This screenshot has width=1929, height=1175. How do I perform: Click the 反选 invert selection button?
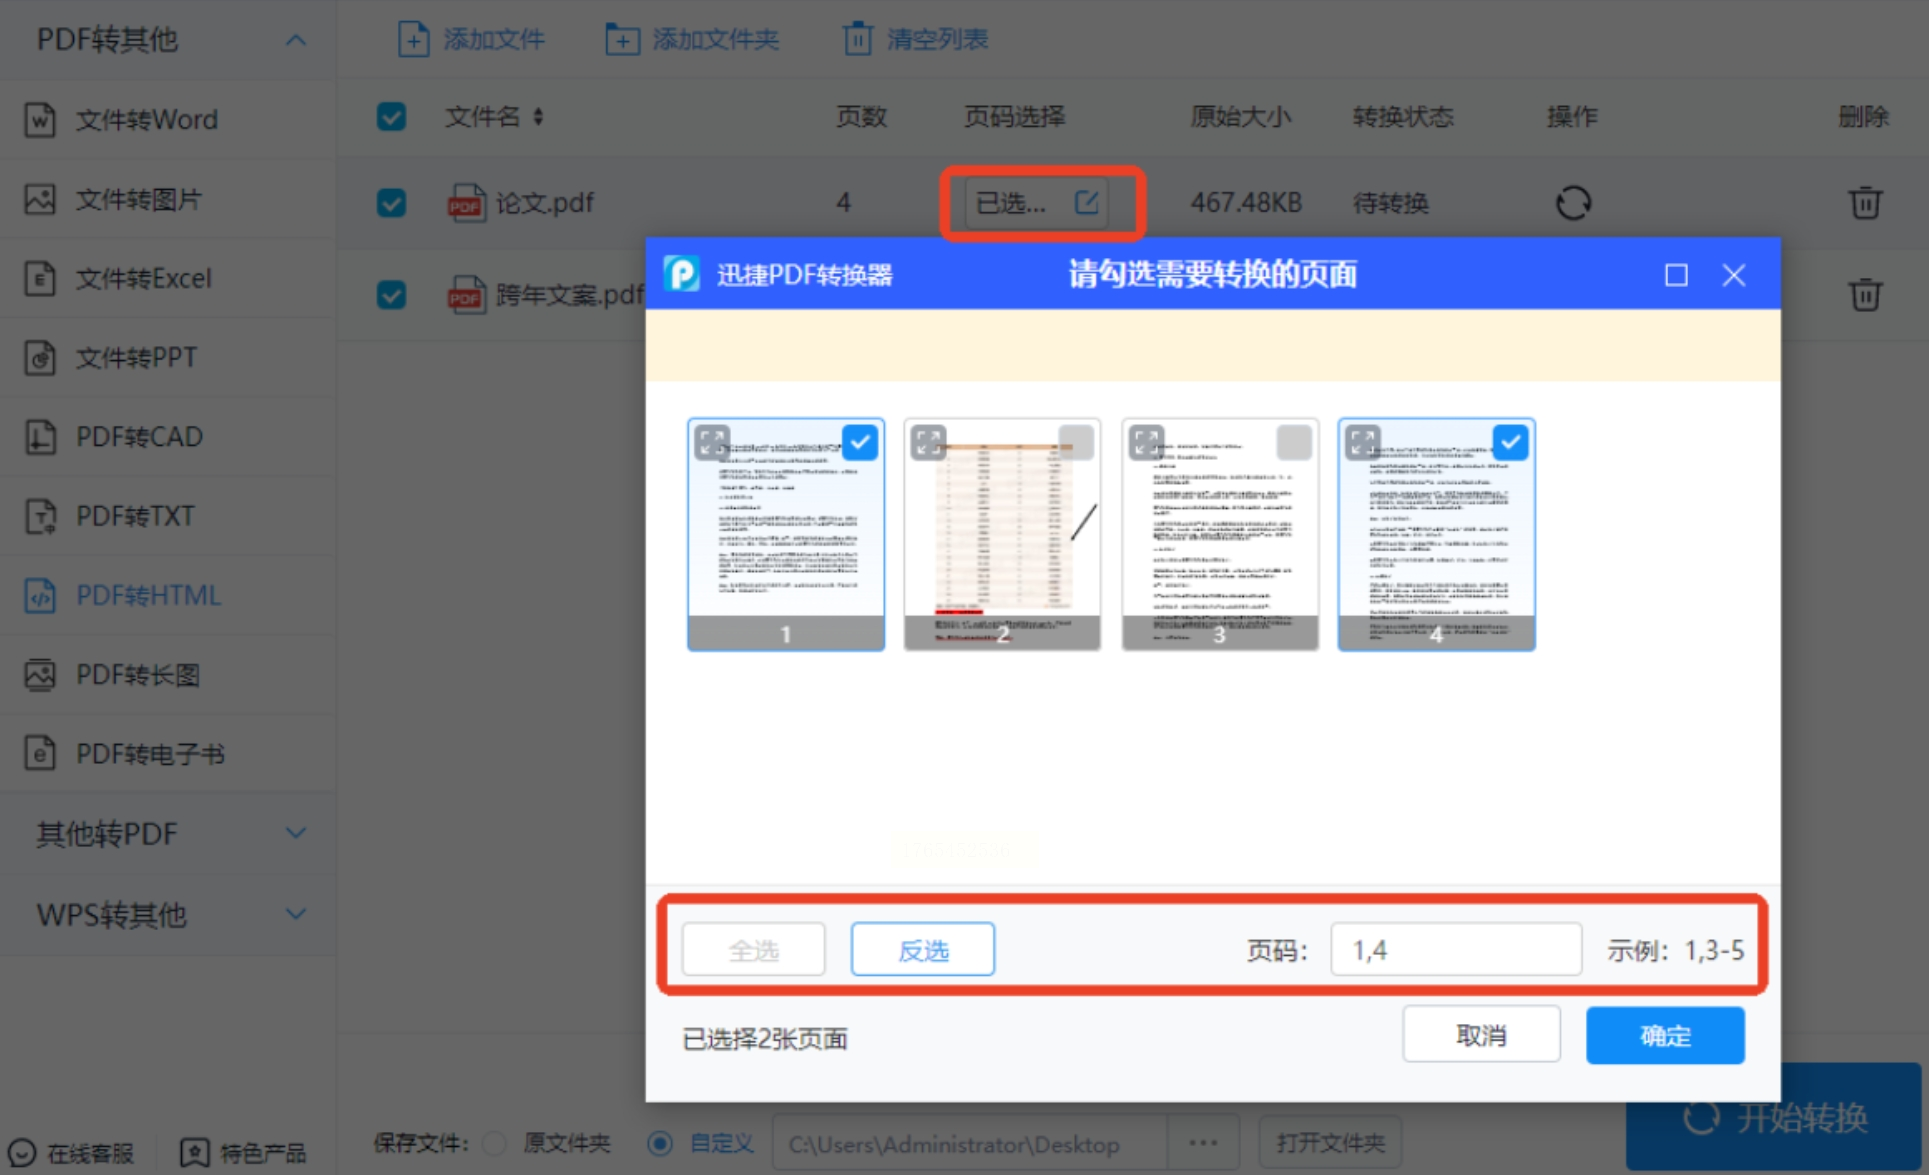[x=922, y=949]
